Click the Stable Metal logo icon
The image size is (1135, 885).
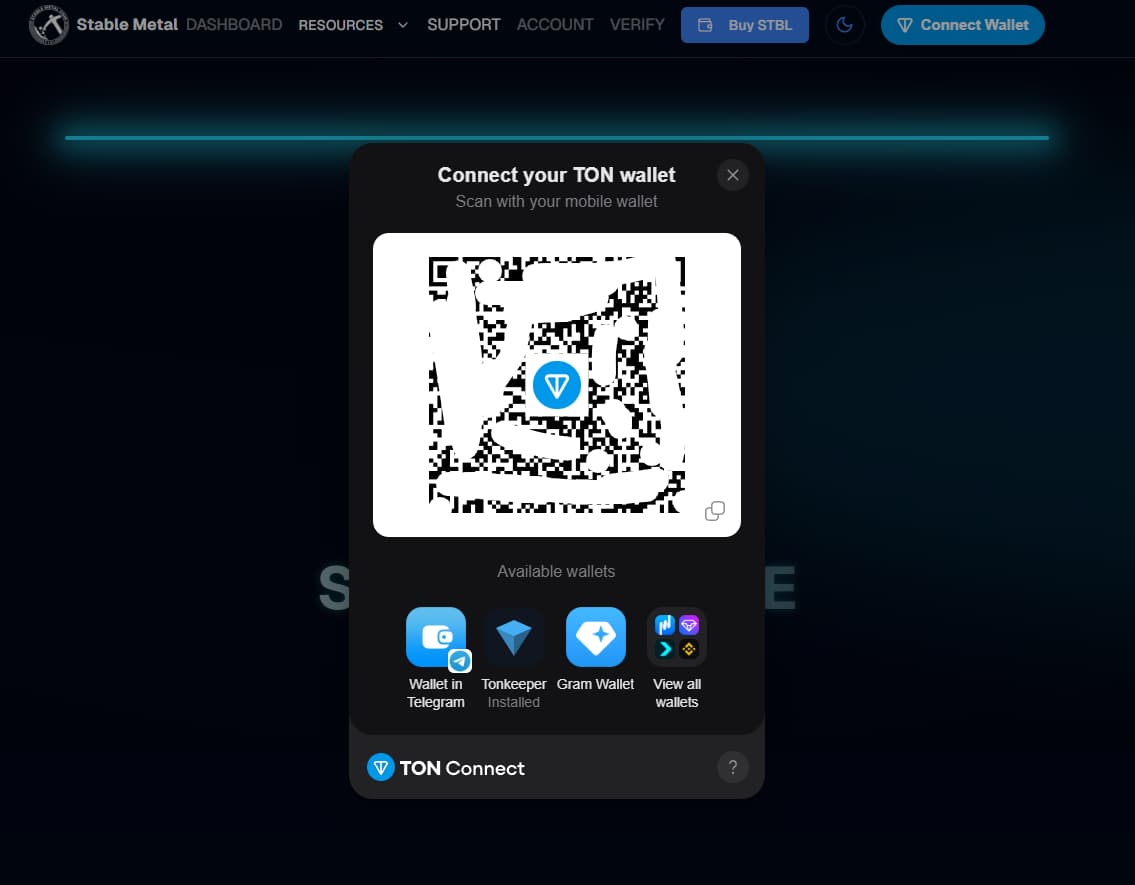coord(48,25)
